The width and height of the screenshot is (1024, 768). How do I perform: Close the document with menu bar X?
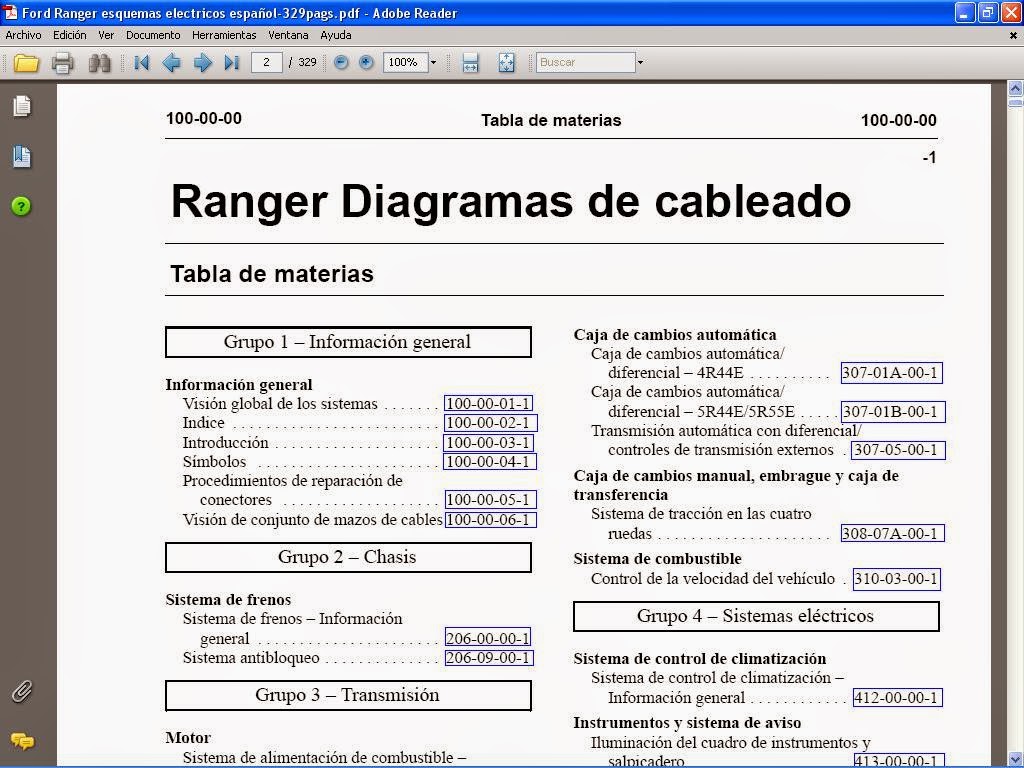click(x=1014, y=36)
